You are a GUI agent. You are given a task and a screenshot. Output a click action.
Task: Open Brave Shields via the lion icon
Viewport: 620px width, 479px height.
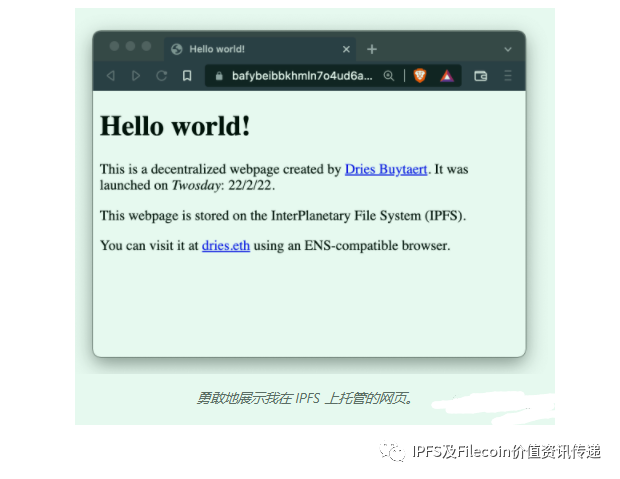pyautogui.click(x=420, y=75)
